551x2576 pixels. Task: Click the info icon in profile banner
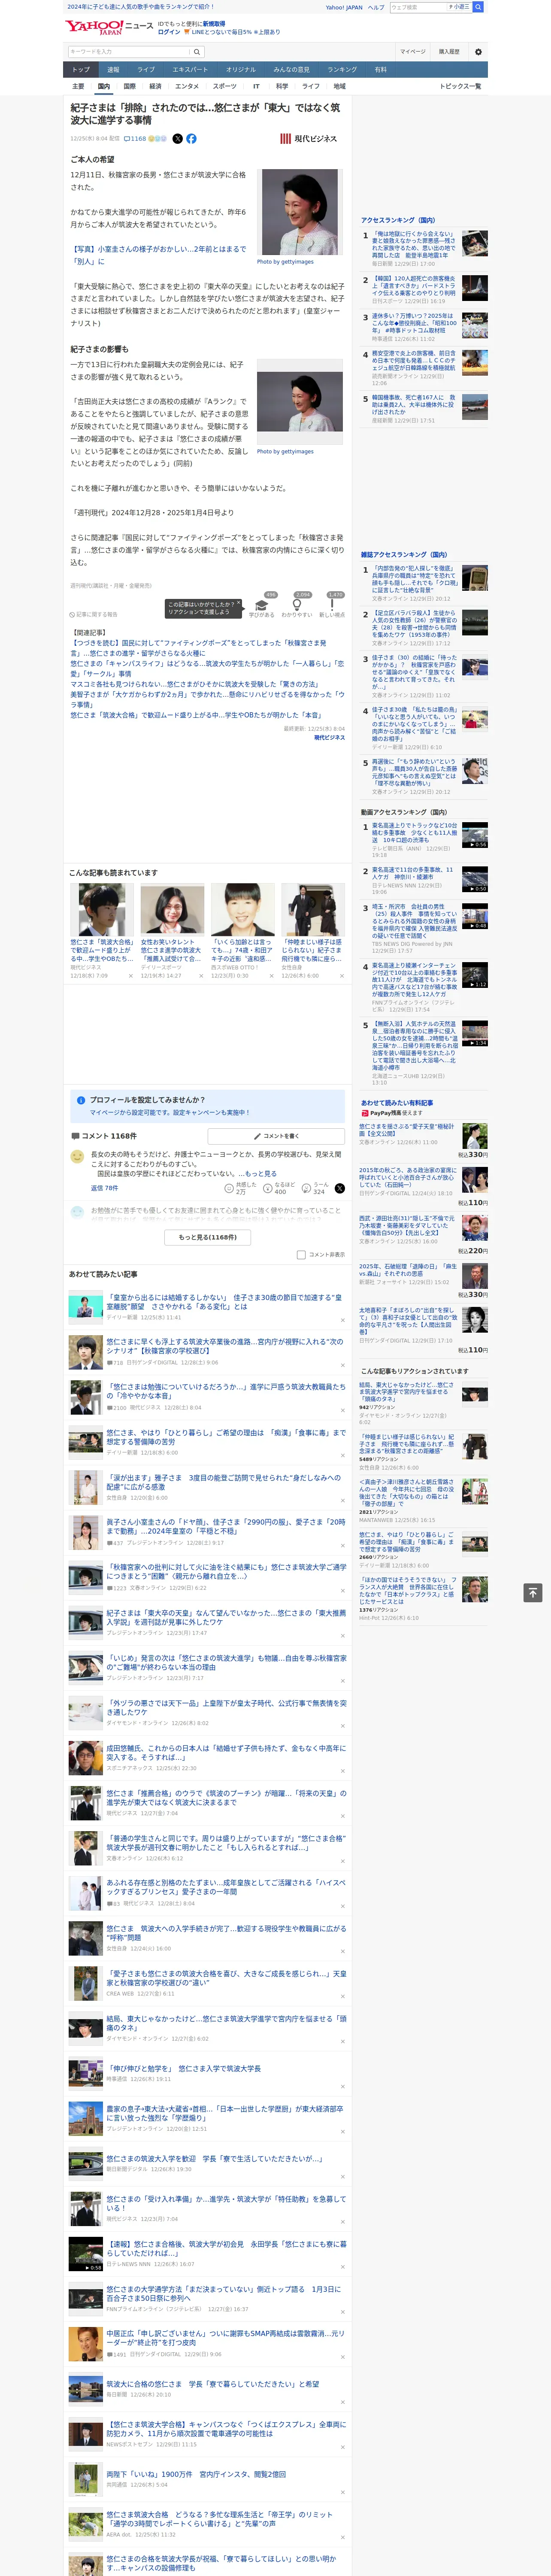click(81, 1099)
